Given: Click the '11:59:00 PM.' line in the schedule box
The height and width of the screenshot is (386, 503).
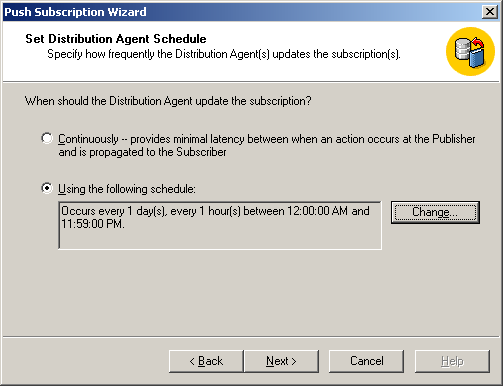Looking at the screenshot, I should [x=93, y=224].
